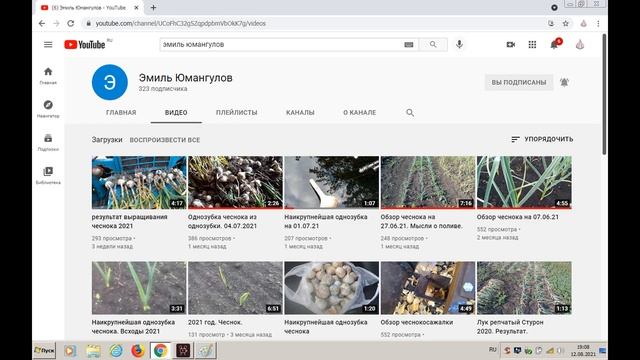Image resolution: width=640 pixels, height=360 pixels.
Task: Click title Лук репчатый Стурон 2020. Результат.
Action: click(510, 327)
